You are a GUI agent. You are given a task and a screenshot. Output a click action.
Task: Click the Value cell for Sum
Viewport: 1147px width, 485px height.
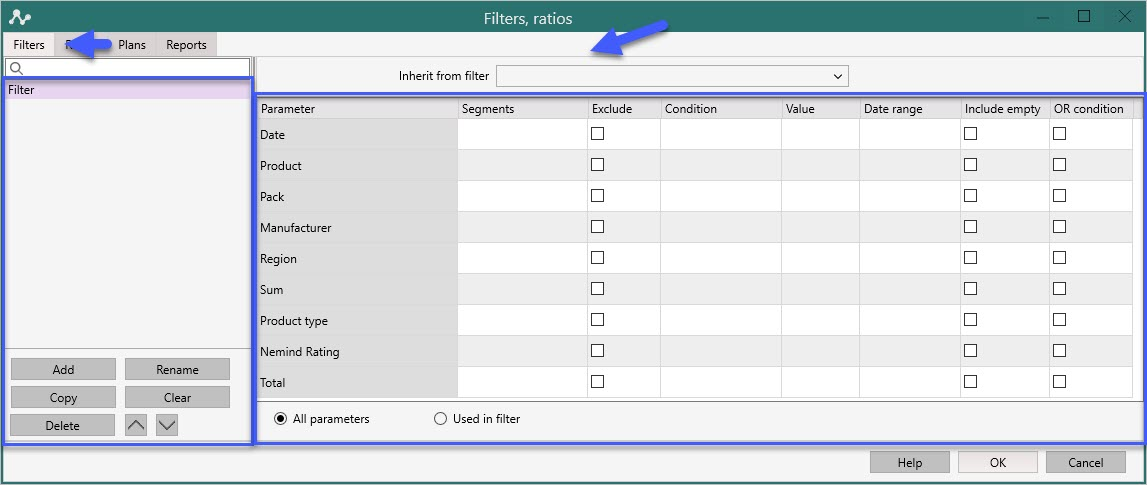(820, 289)
